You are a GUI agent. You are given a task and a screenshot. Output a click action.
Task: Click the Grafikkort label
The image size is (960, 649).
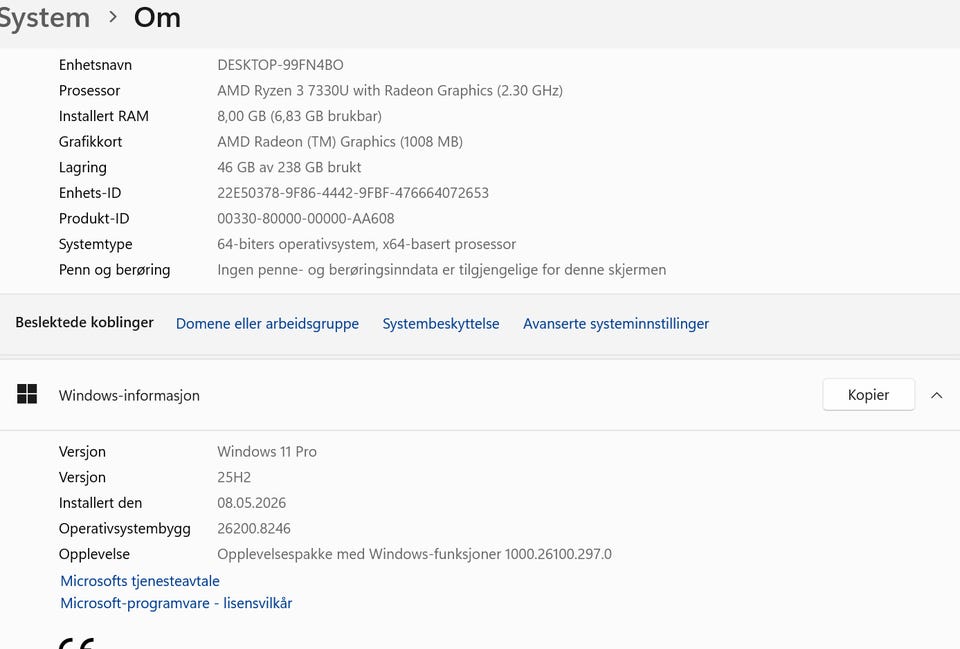click(x=90, y=142)
